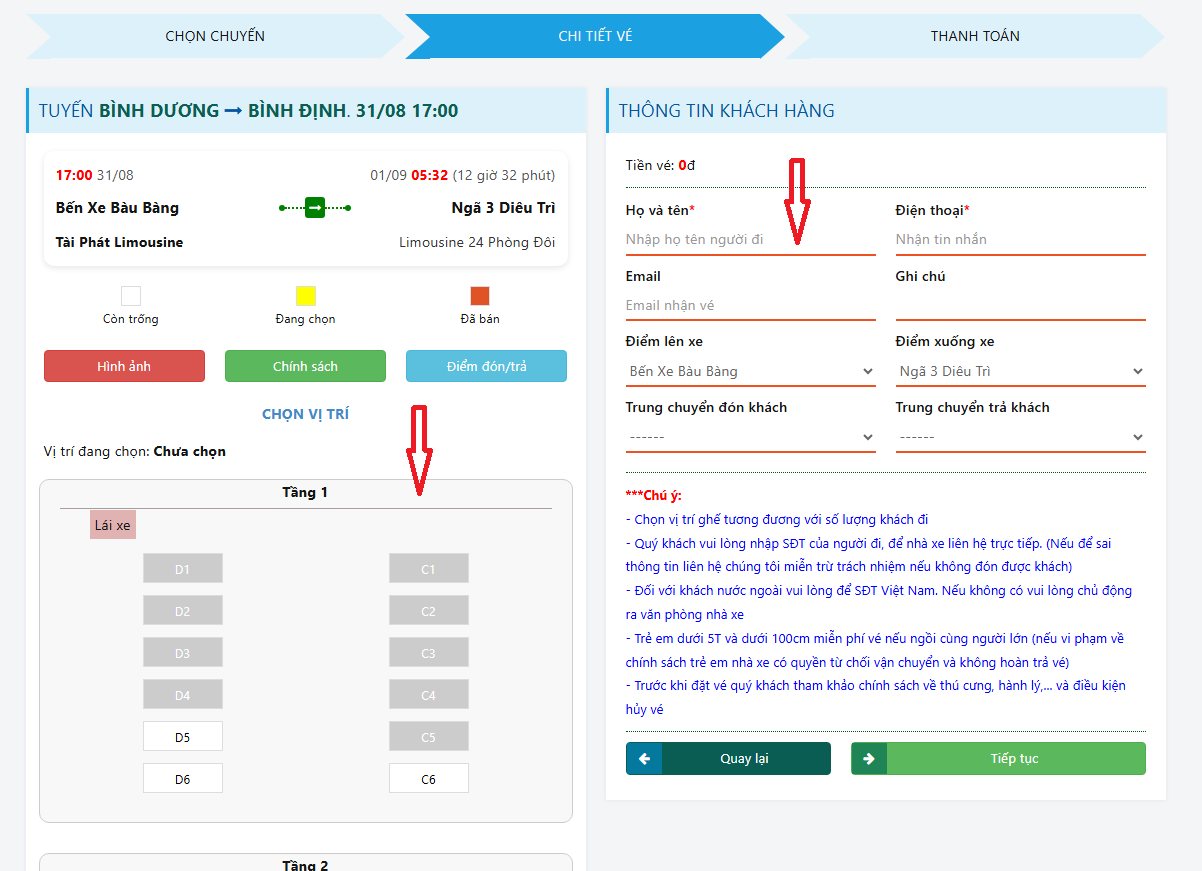The width and height of the screenshot is (1202, 871).
Task: Open the Chính sách policy button
Action: click(x=305, y=367)
